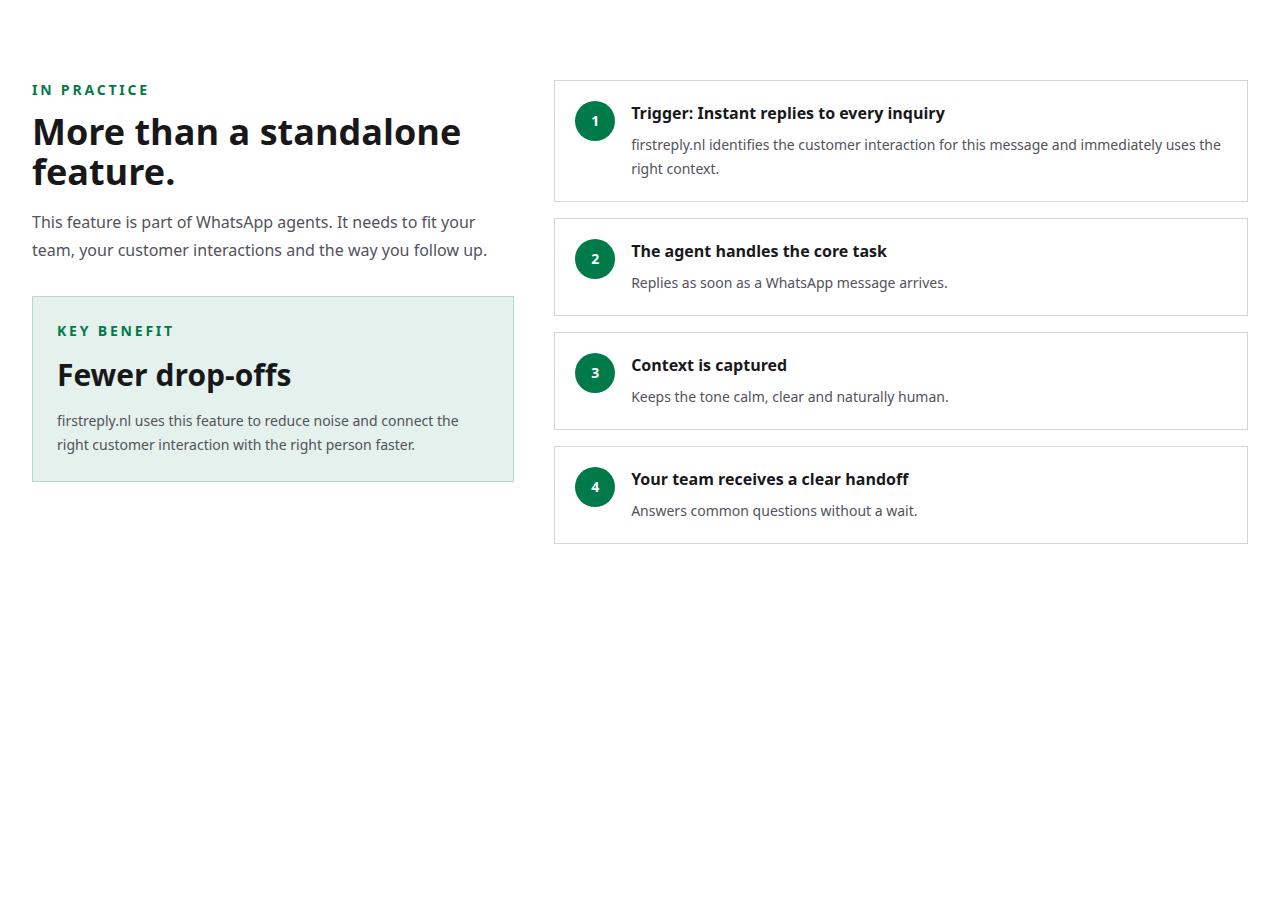Select 'The agent handles the core task' heading

tap(759, 251)
